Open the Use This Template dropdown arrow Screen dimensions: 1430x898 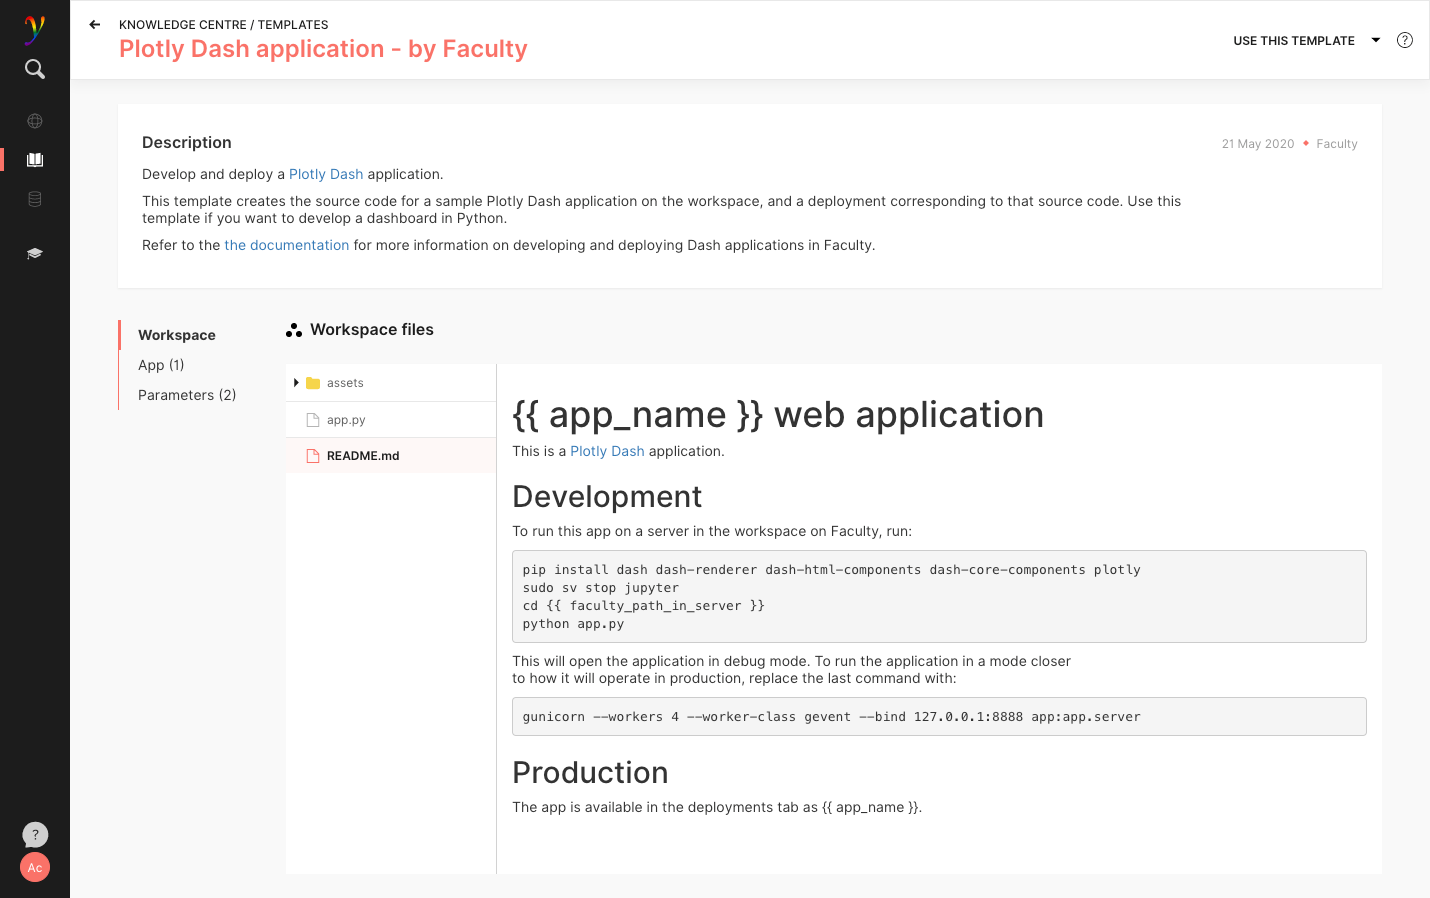click(1376, 41)
